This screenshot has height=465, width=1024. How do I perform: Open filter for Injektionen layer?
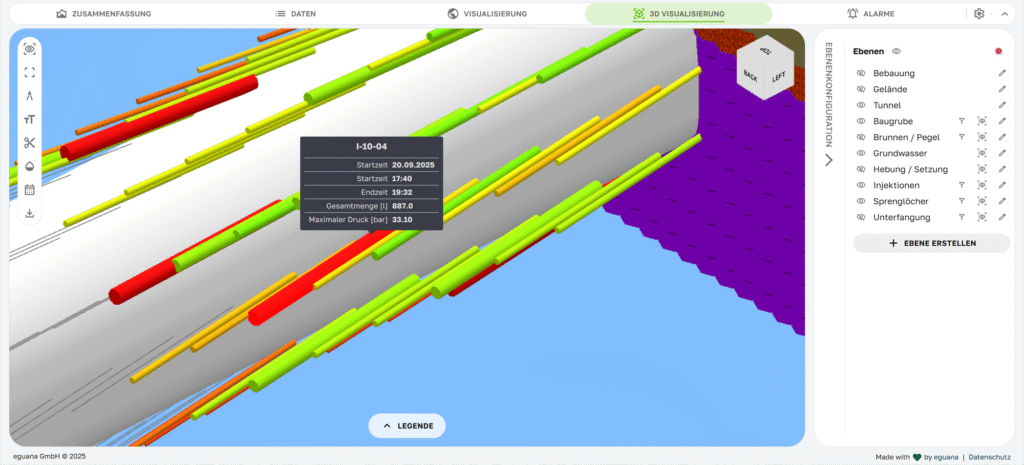pyautogui.click(x=961, y=185)
